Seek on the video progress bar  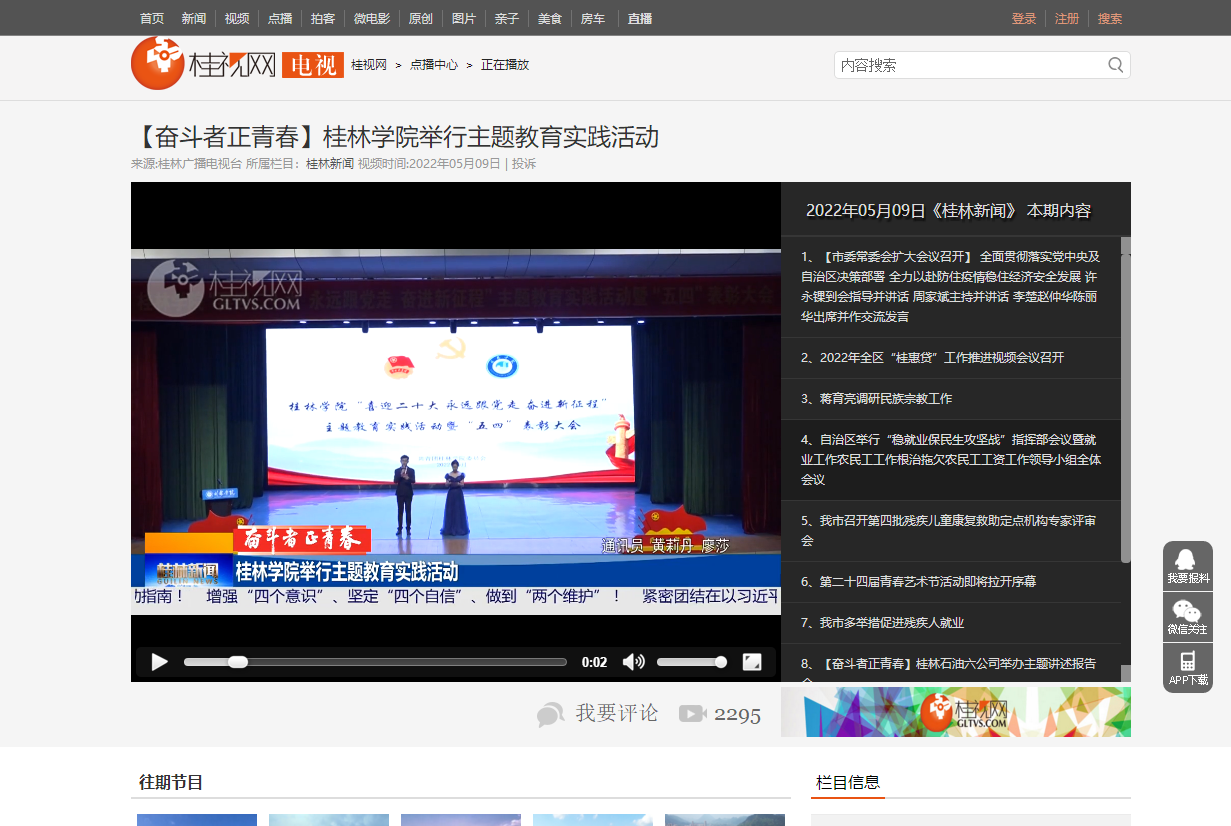(x=375, y=662)
